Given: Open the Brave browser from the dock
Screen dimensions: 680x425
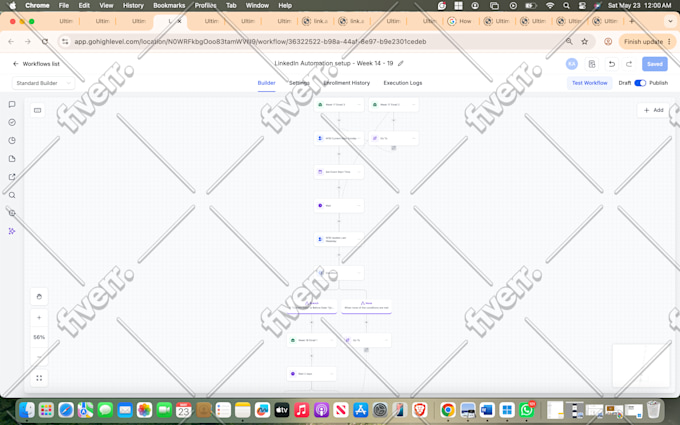Looking at the screenshot, I should point(419,409).
